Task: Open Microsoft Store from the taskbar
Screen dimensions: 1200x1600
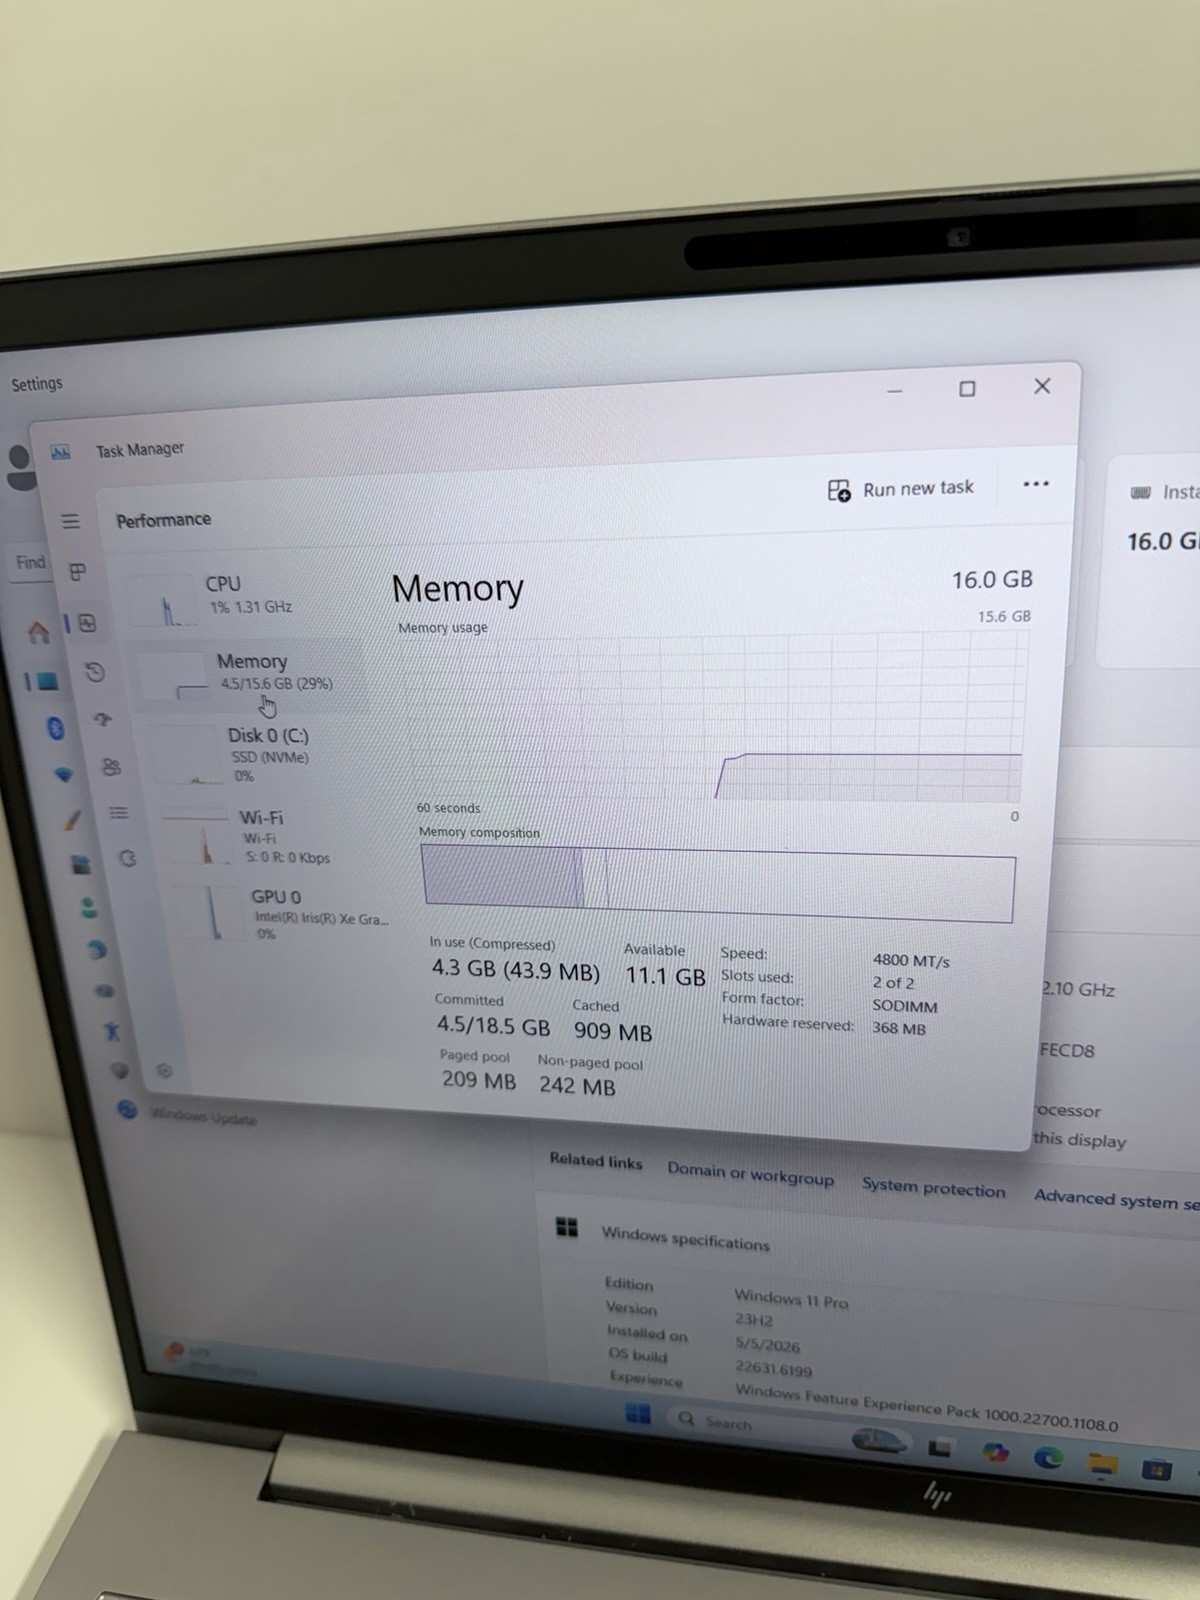Action: [x=1156, y=1471]
